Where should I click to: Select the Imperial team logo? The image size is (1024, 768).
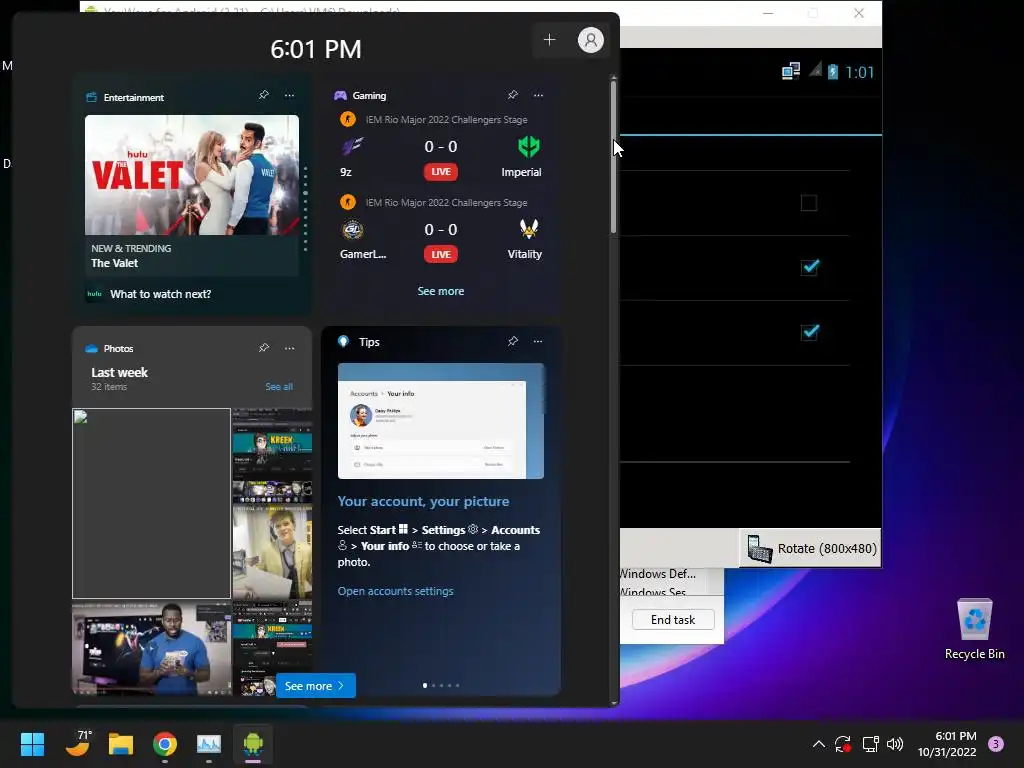528,146
